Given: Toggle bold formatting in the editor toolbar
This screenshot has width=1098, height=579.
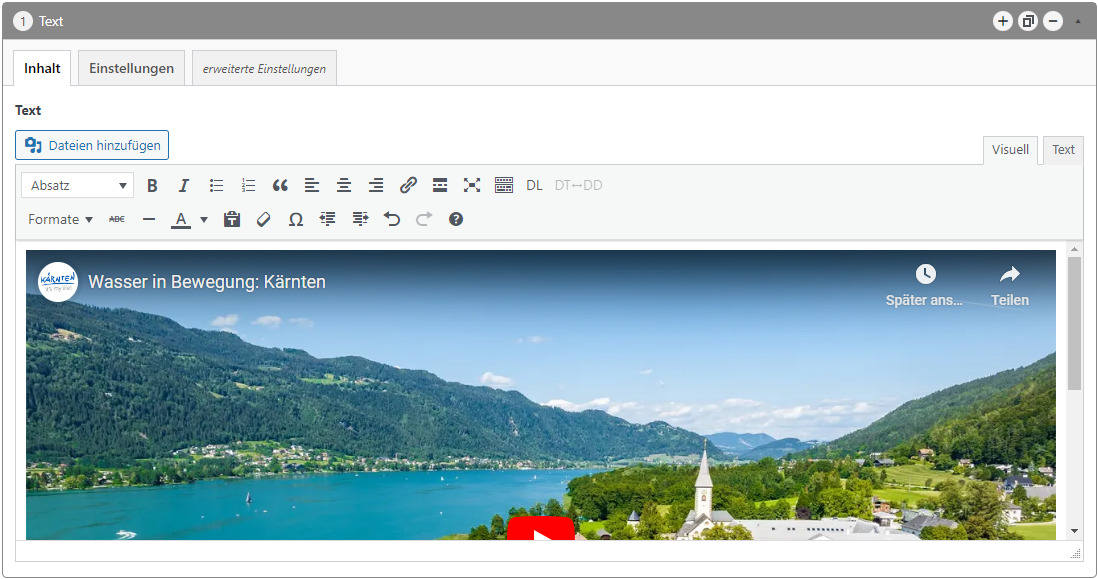Looking at the screenshot, I should click(153, 185).
